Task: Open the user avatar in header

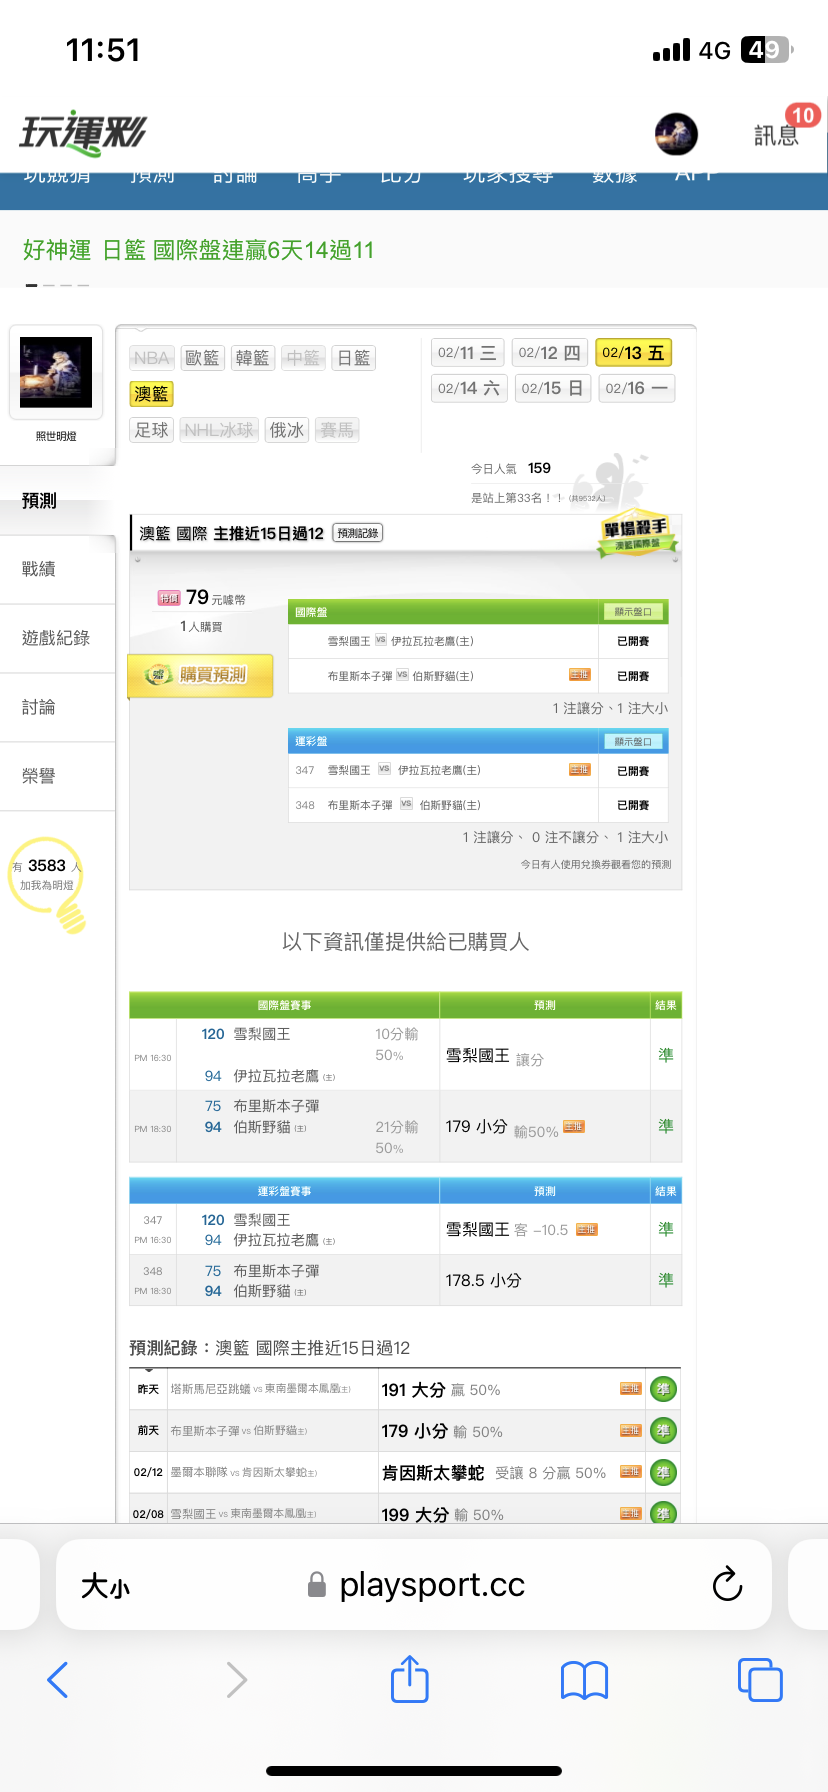Action: 676,134
